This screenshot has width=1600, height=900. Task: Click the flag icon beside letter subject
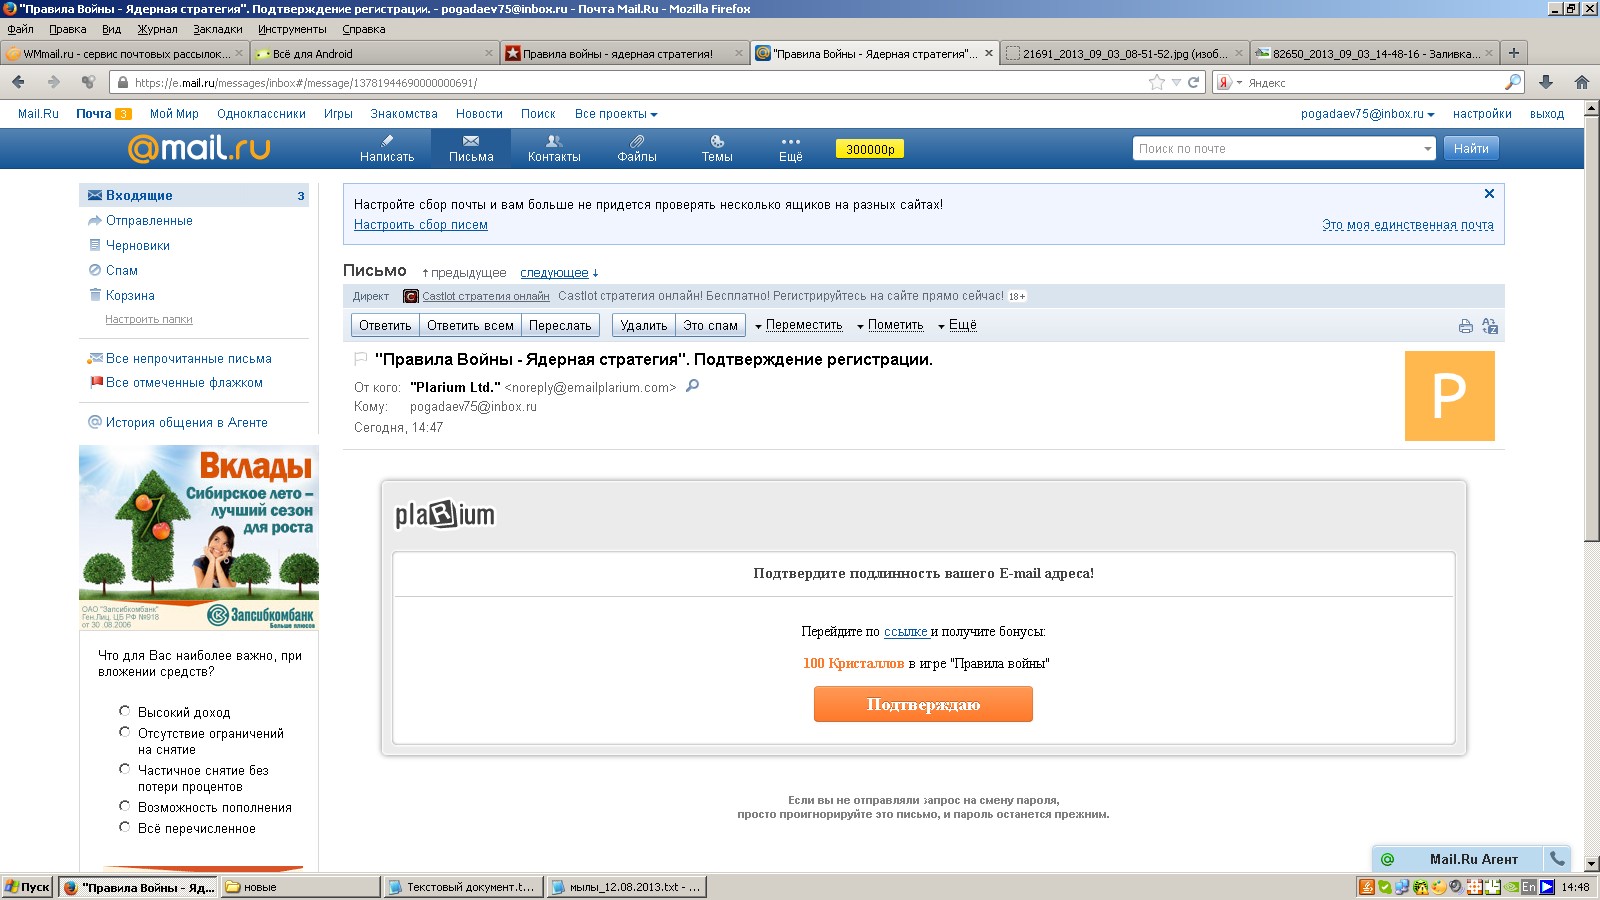point(361,359)
